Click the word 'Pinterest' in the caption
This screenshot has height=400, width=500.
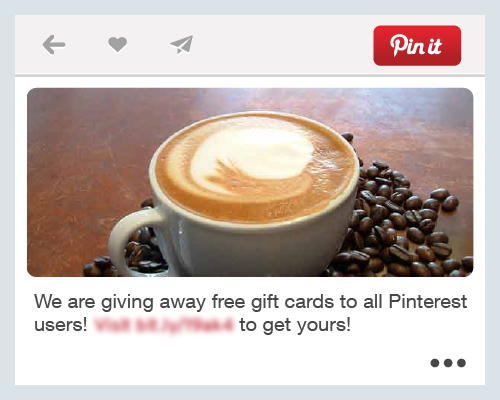428,301
